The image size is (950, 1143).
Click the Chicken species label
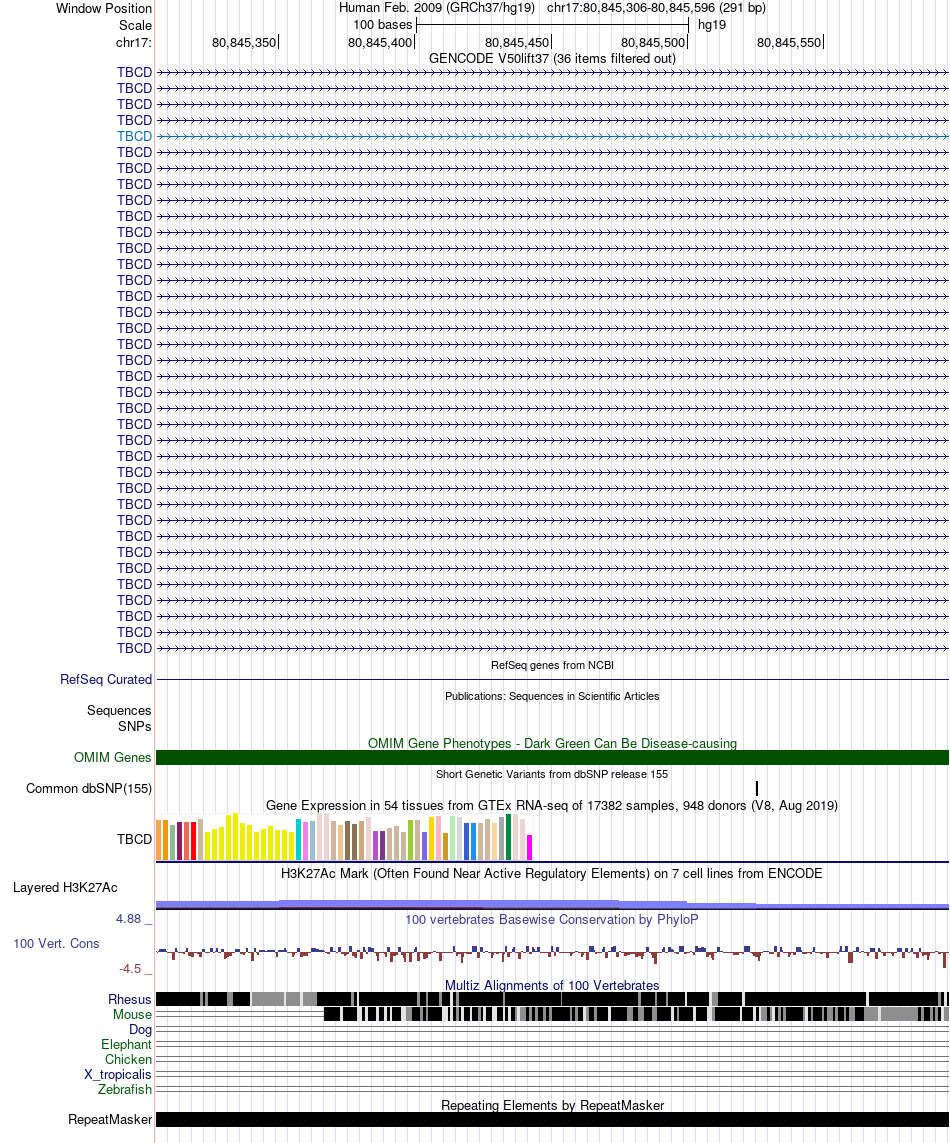click(x=128, y=1060)
